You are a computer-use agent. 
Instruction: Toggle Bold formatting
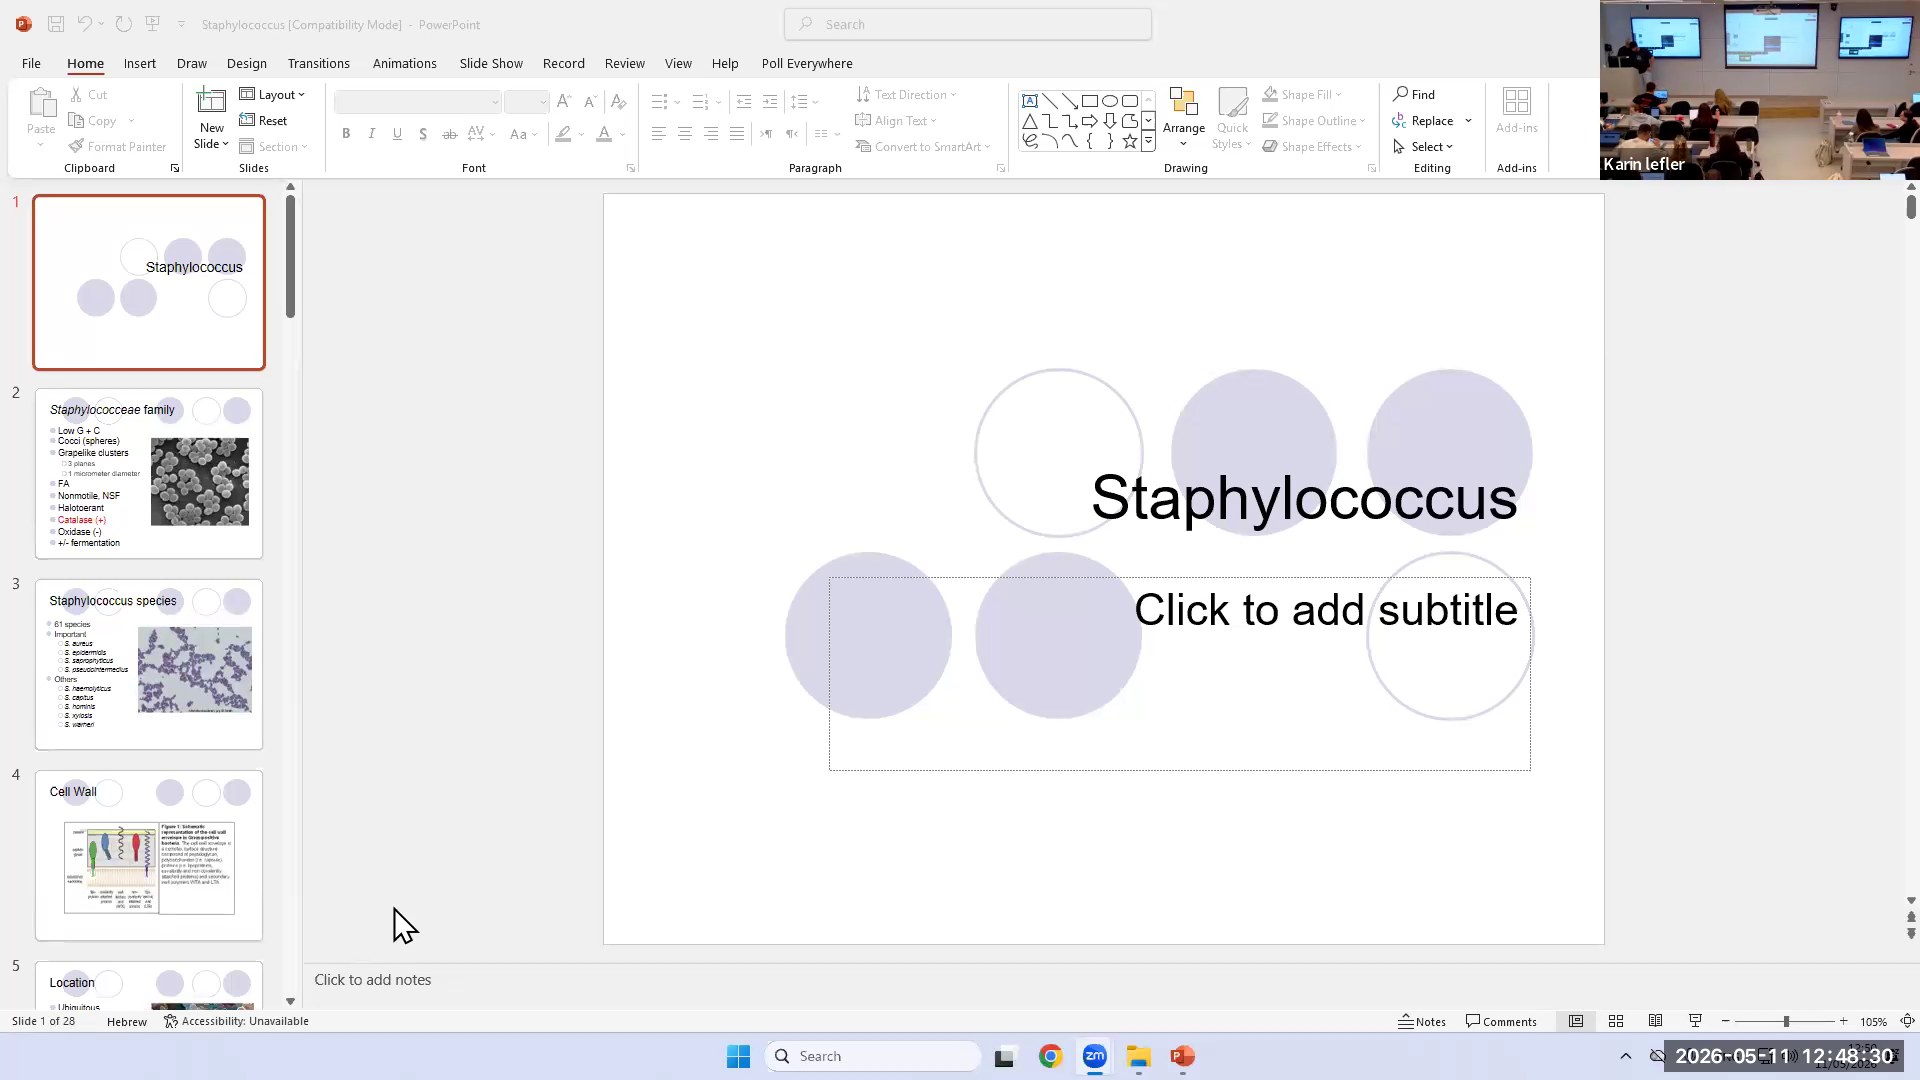pos(346,134)
